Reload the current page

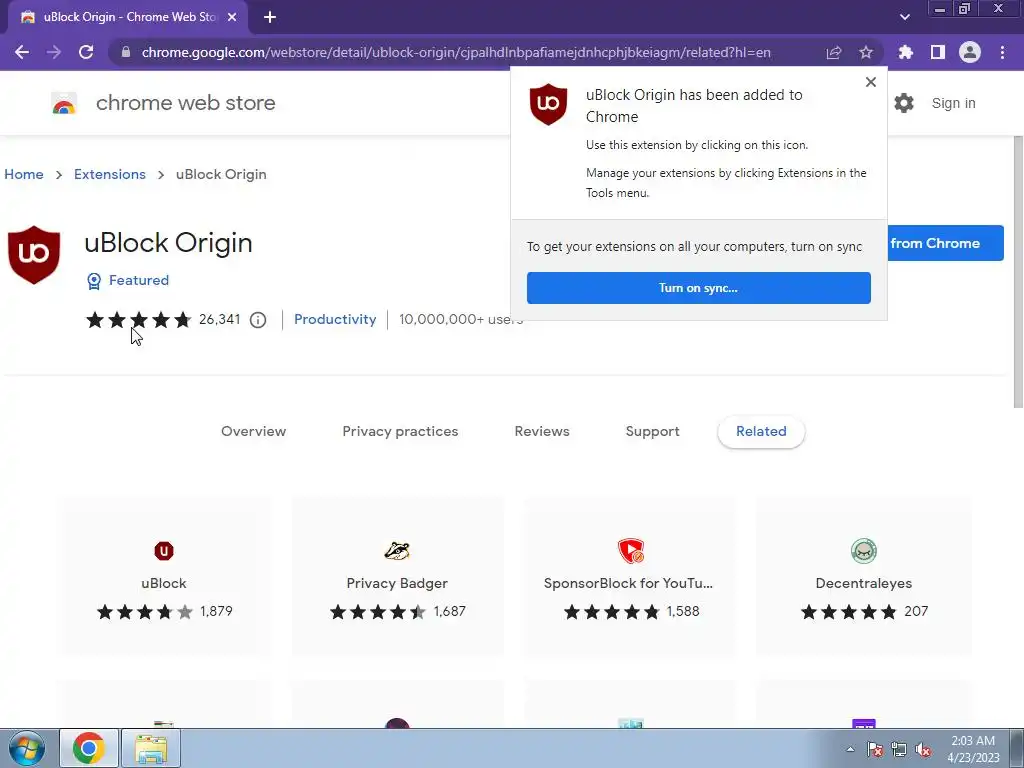86,52
